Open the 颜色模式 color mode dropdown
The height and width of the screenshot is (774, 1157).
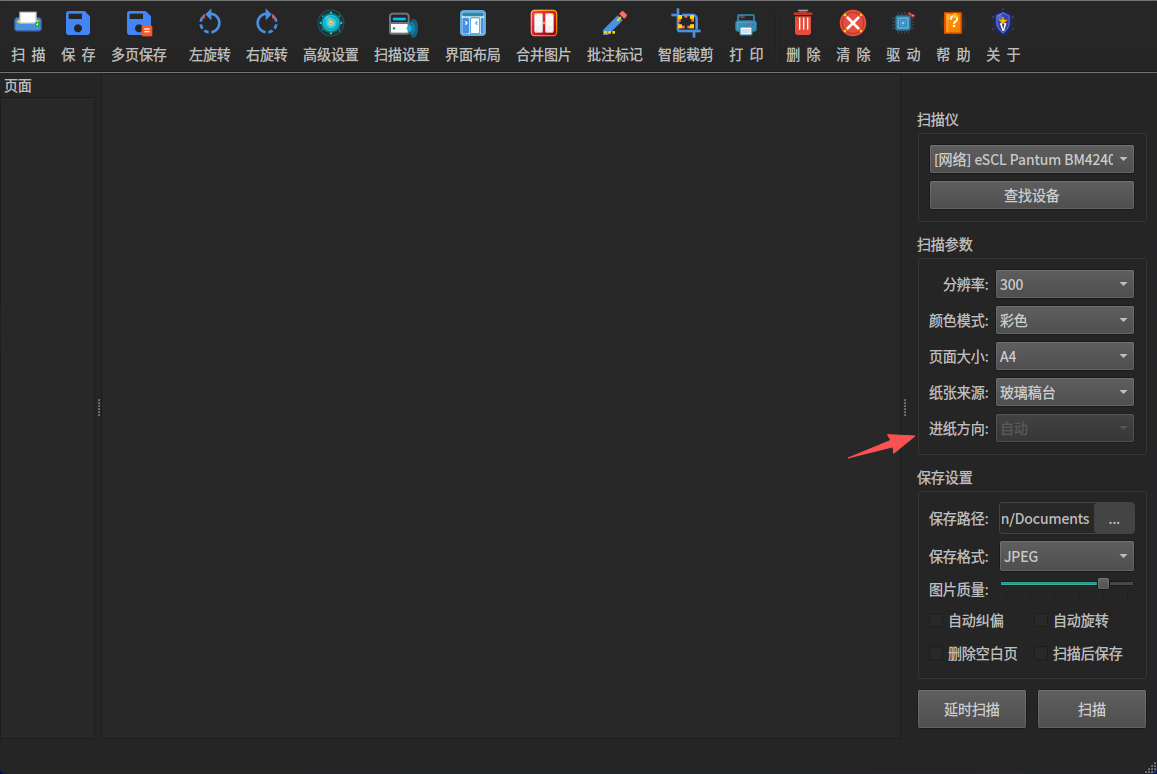tap(1065, 320)
